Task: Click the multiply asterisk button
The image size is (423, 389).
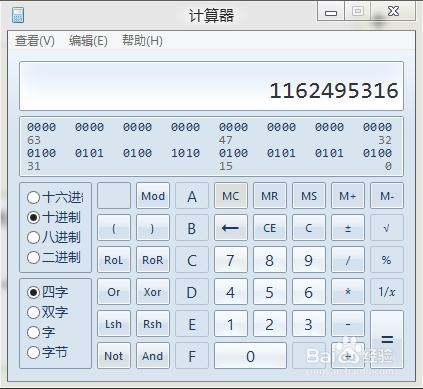Action: pyautogui.click(x=348, y=292)
